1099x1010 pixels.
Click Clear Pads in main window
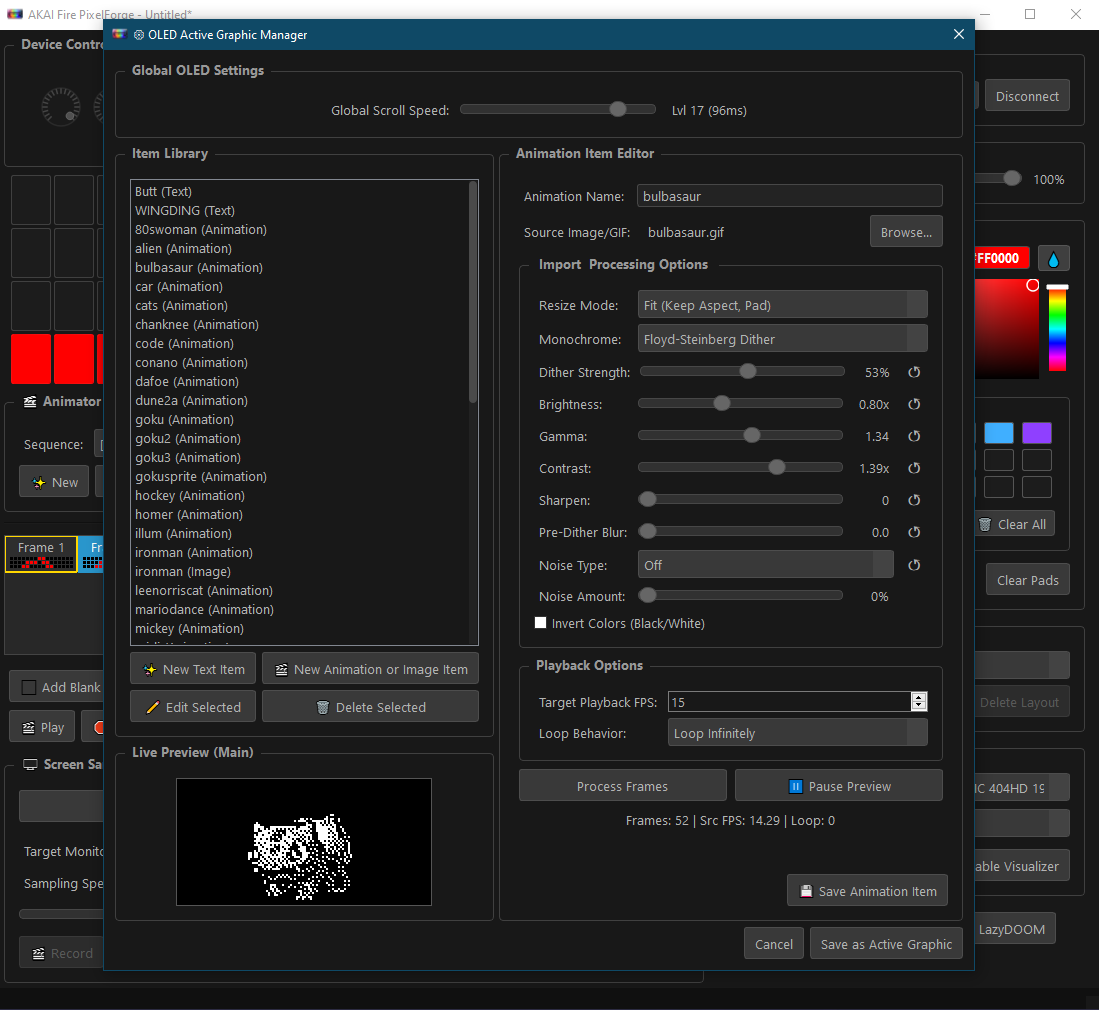pos(1028,580)
